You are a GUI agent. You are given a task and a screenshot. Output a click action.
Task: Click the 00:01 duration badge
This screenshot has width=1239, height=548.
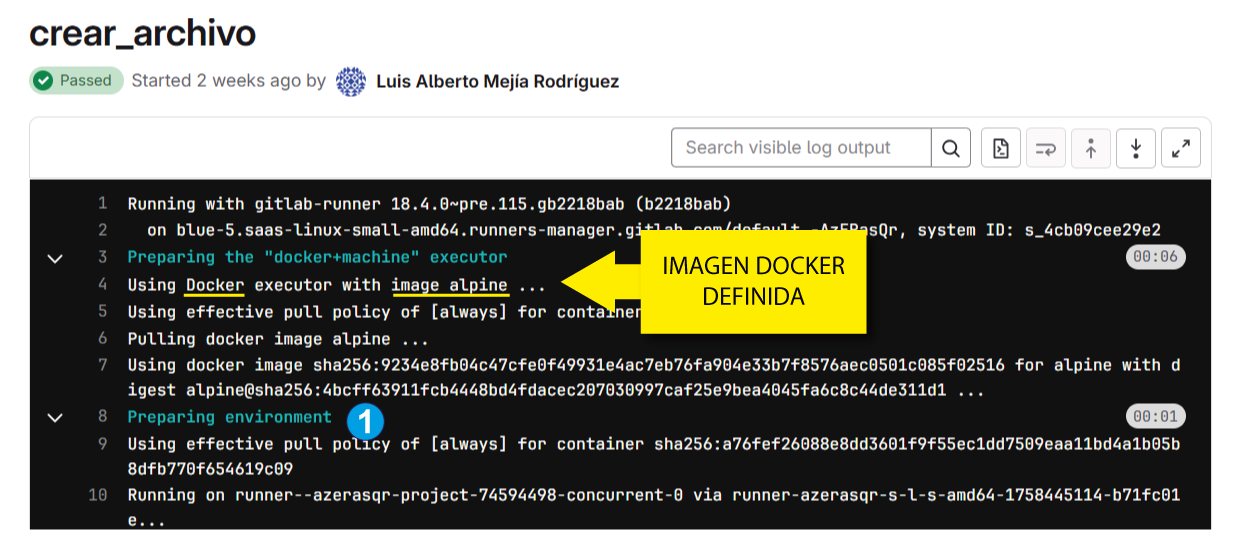[1155, 417]
